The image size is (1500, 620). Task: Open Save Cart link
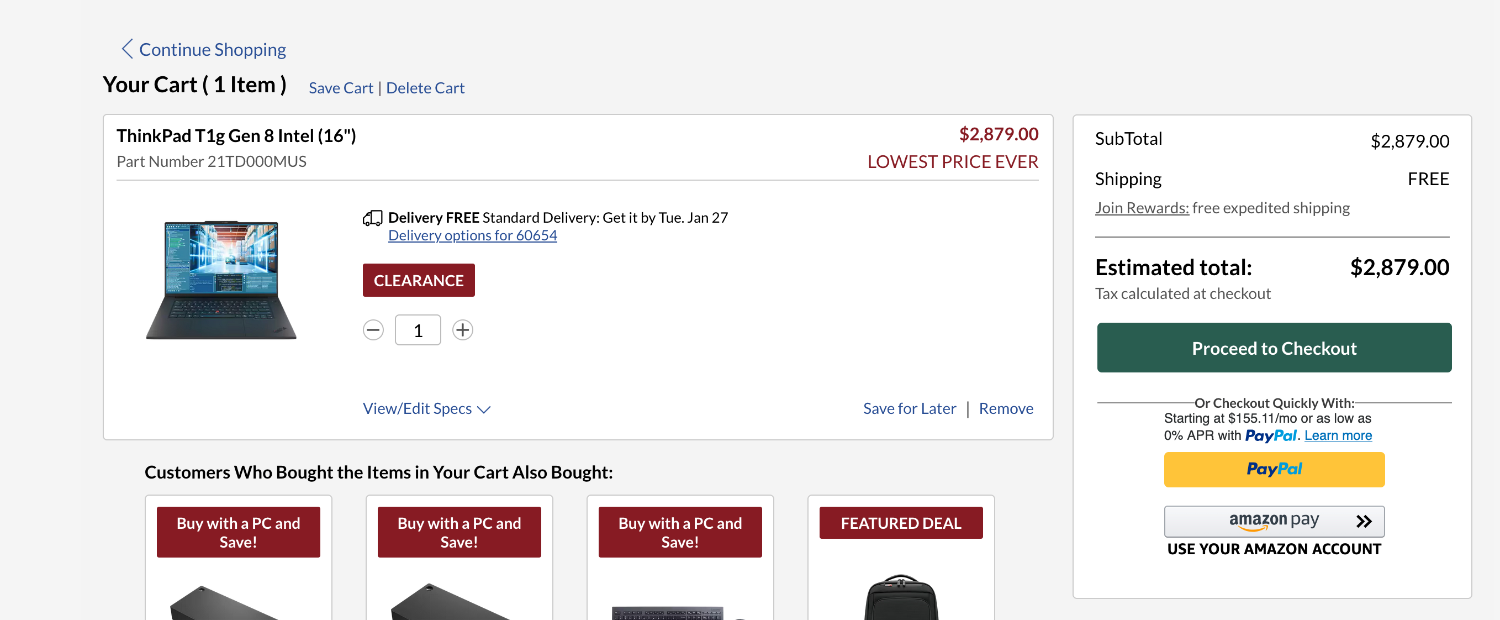(341, 88)
